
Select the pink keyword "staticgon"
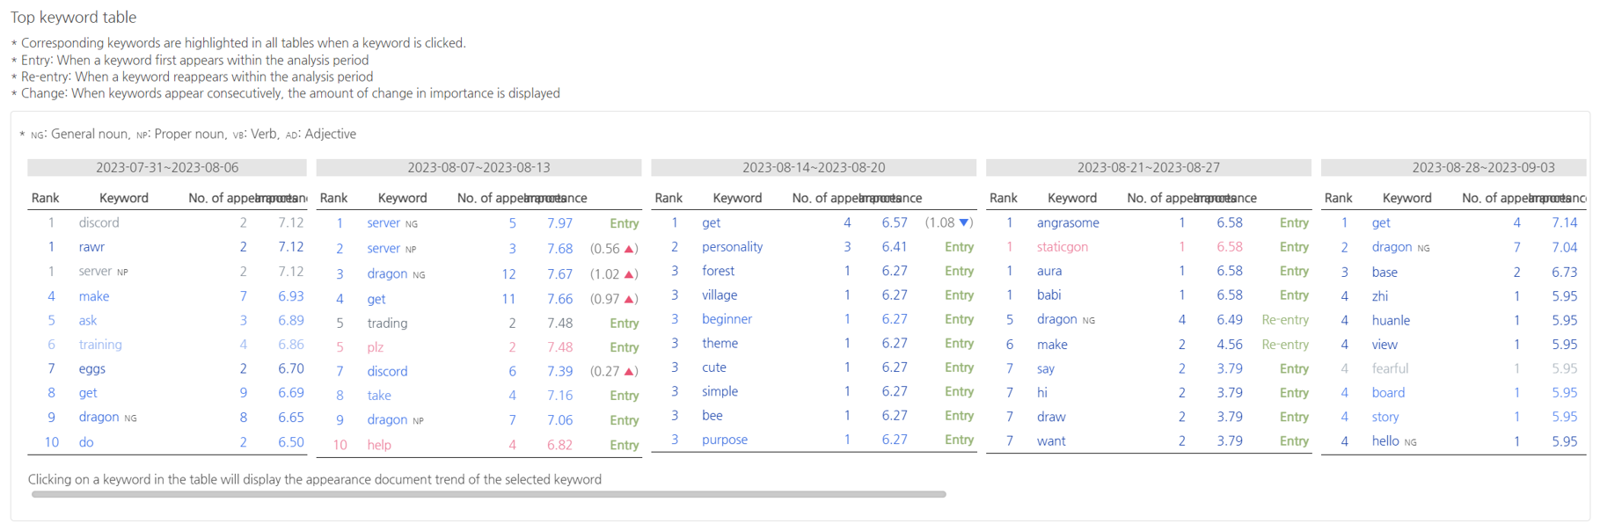pos(1062,247)
